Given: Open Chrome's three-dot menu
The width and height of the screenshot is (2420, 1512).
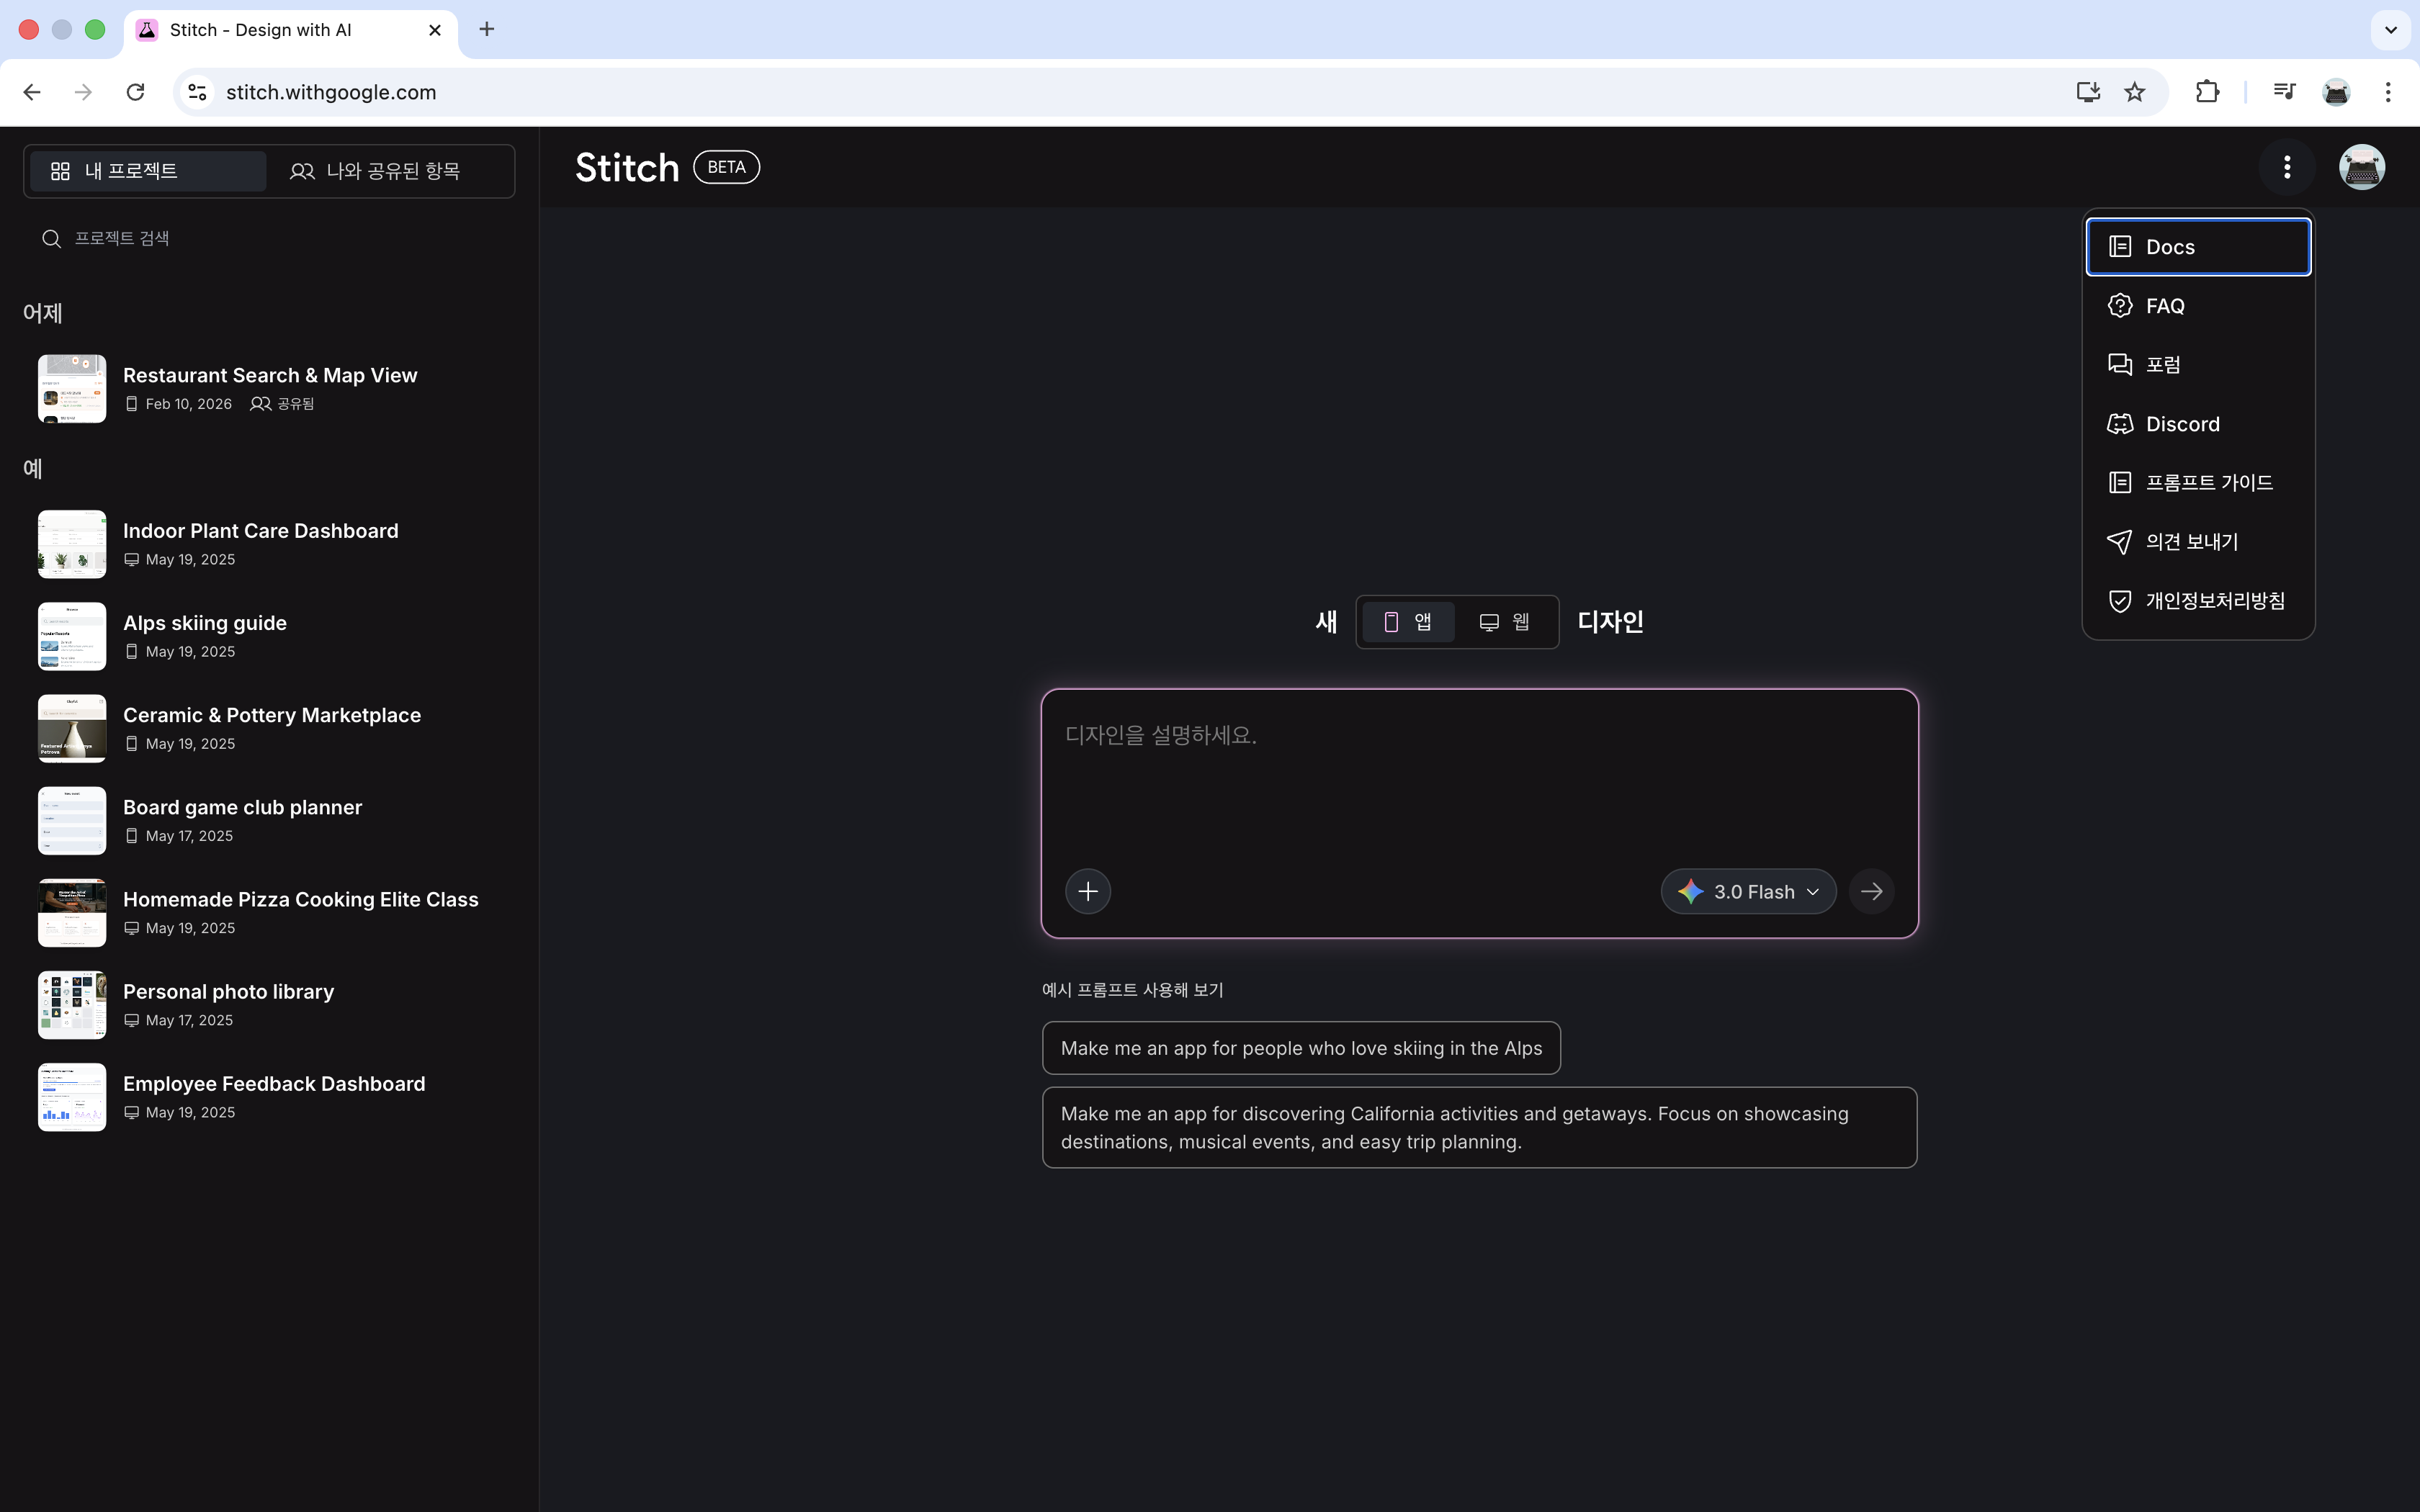Looking at the screenshot, I should pos(2388,92).
